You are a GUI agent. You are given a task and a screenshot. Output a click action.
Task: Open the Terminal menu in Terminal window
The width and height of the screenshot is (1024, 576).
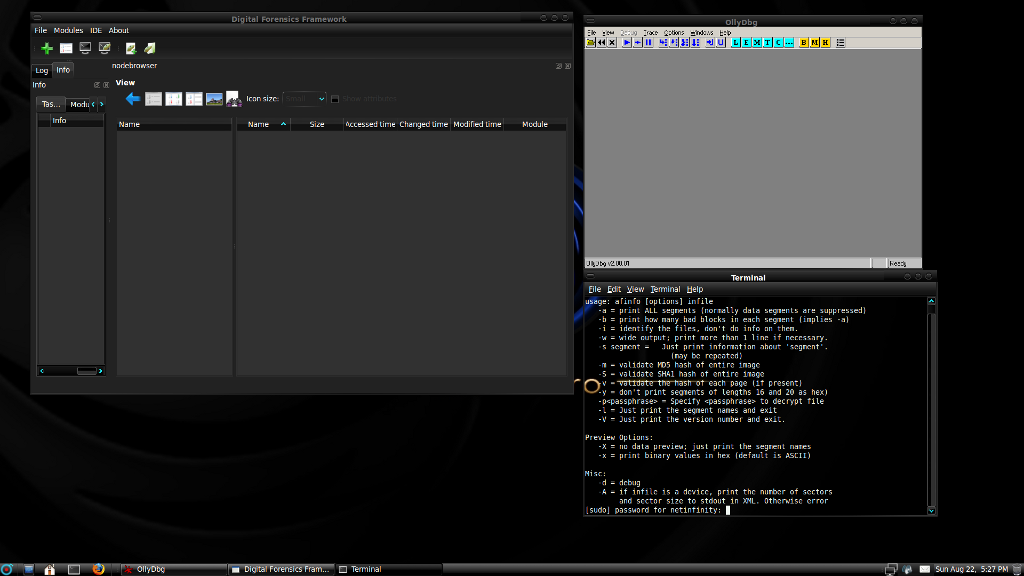[665, 289]
